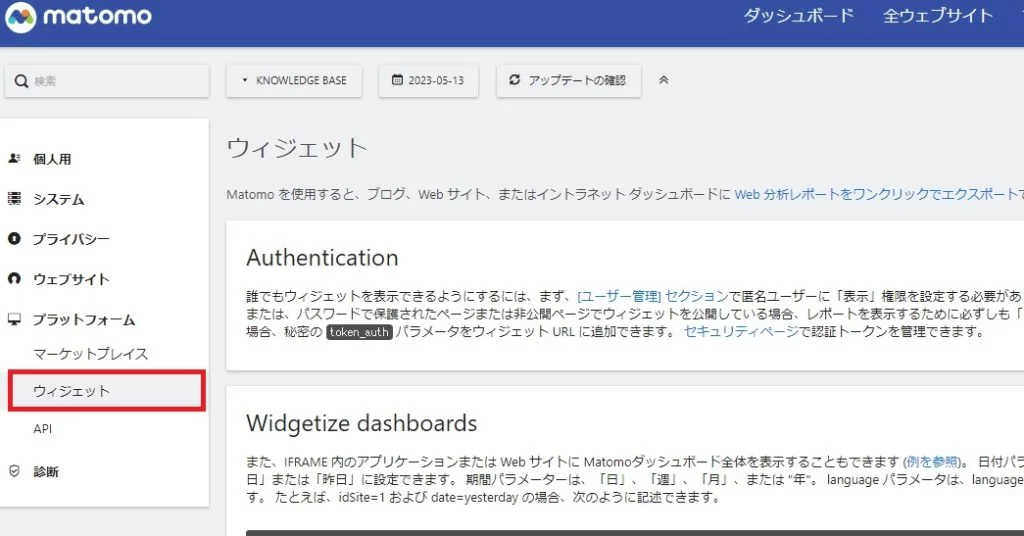Open the KNOWLEDGE BASE site selector
This screenshot has width=1024, height=536.
[x=294, y=80]
